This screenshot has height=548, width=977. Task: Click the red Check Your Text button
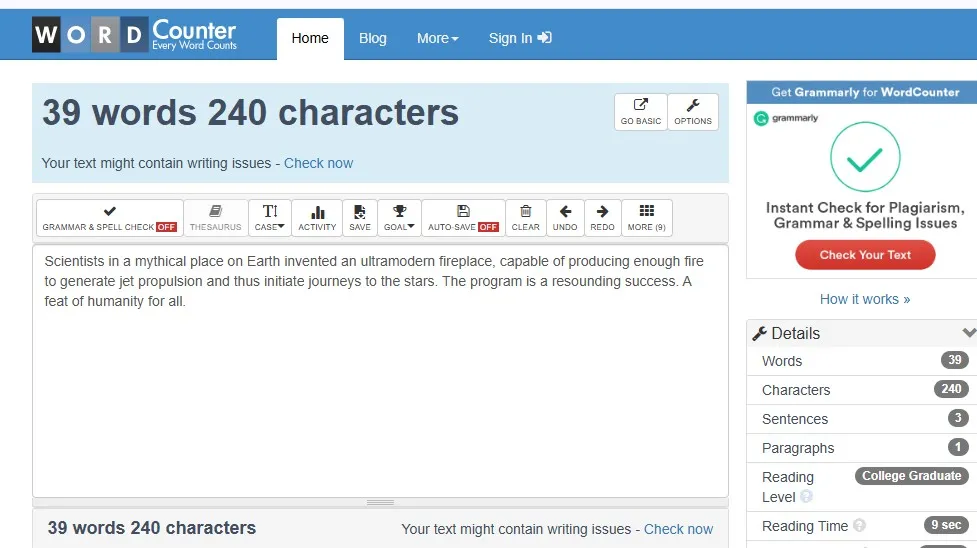(865, 255)
